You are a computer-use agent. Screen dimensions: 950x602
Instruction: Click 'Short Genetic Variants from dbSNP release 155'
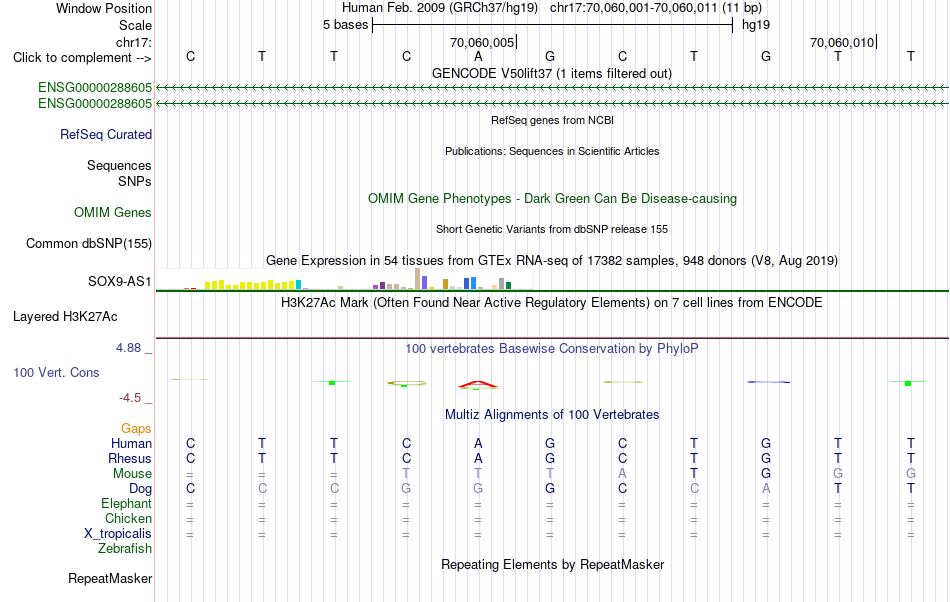click(x=552, y=229)
